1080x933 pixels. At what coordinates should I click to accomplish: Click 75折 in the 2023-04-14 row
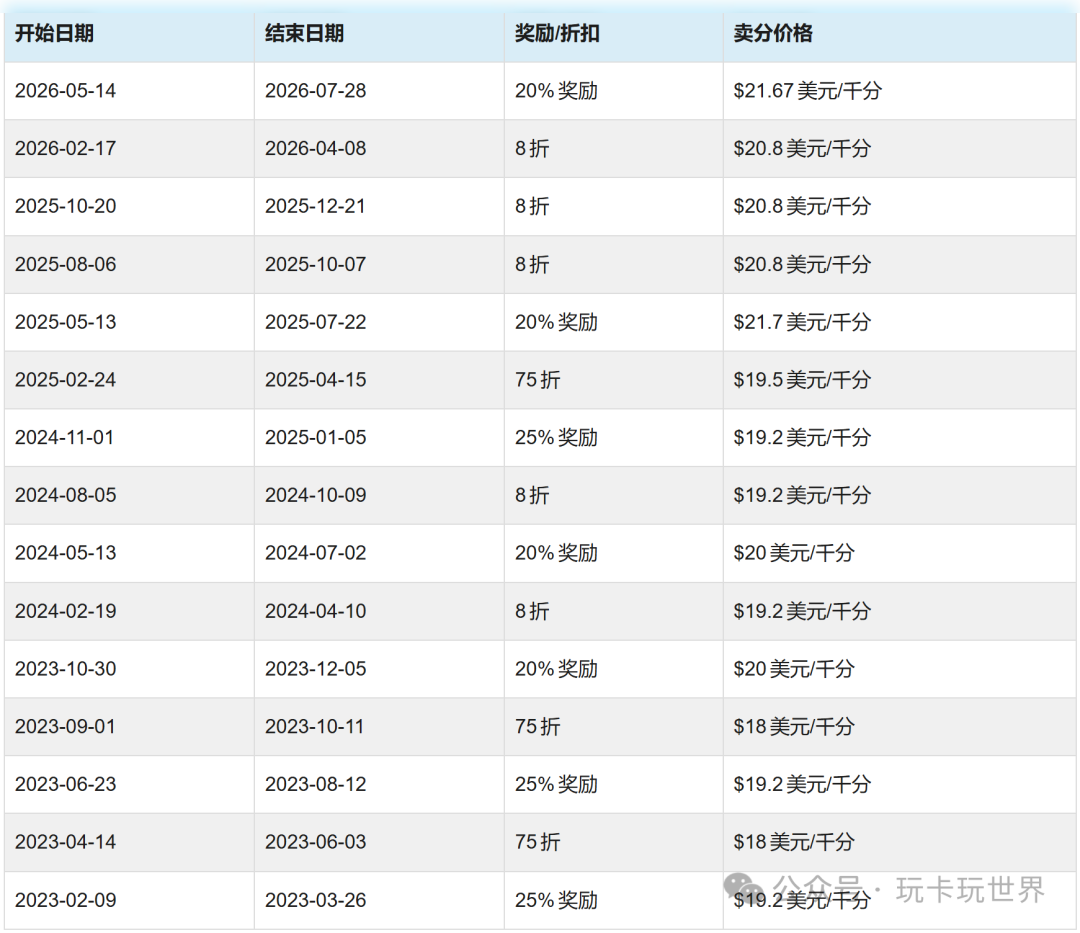(x=538, y=843)
